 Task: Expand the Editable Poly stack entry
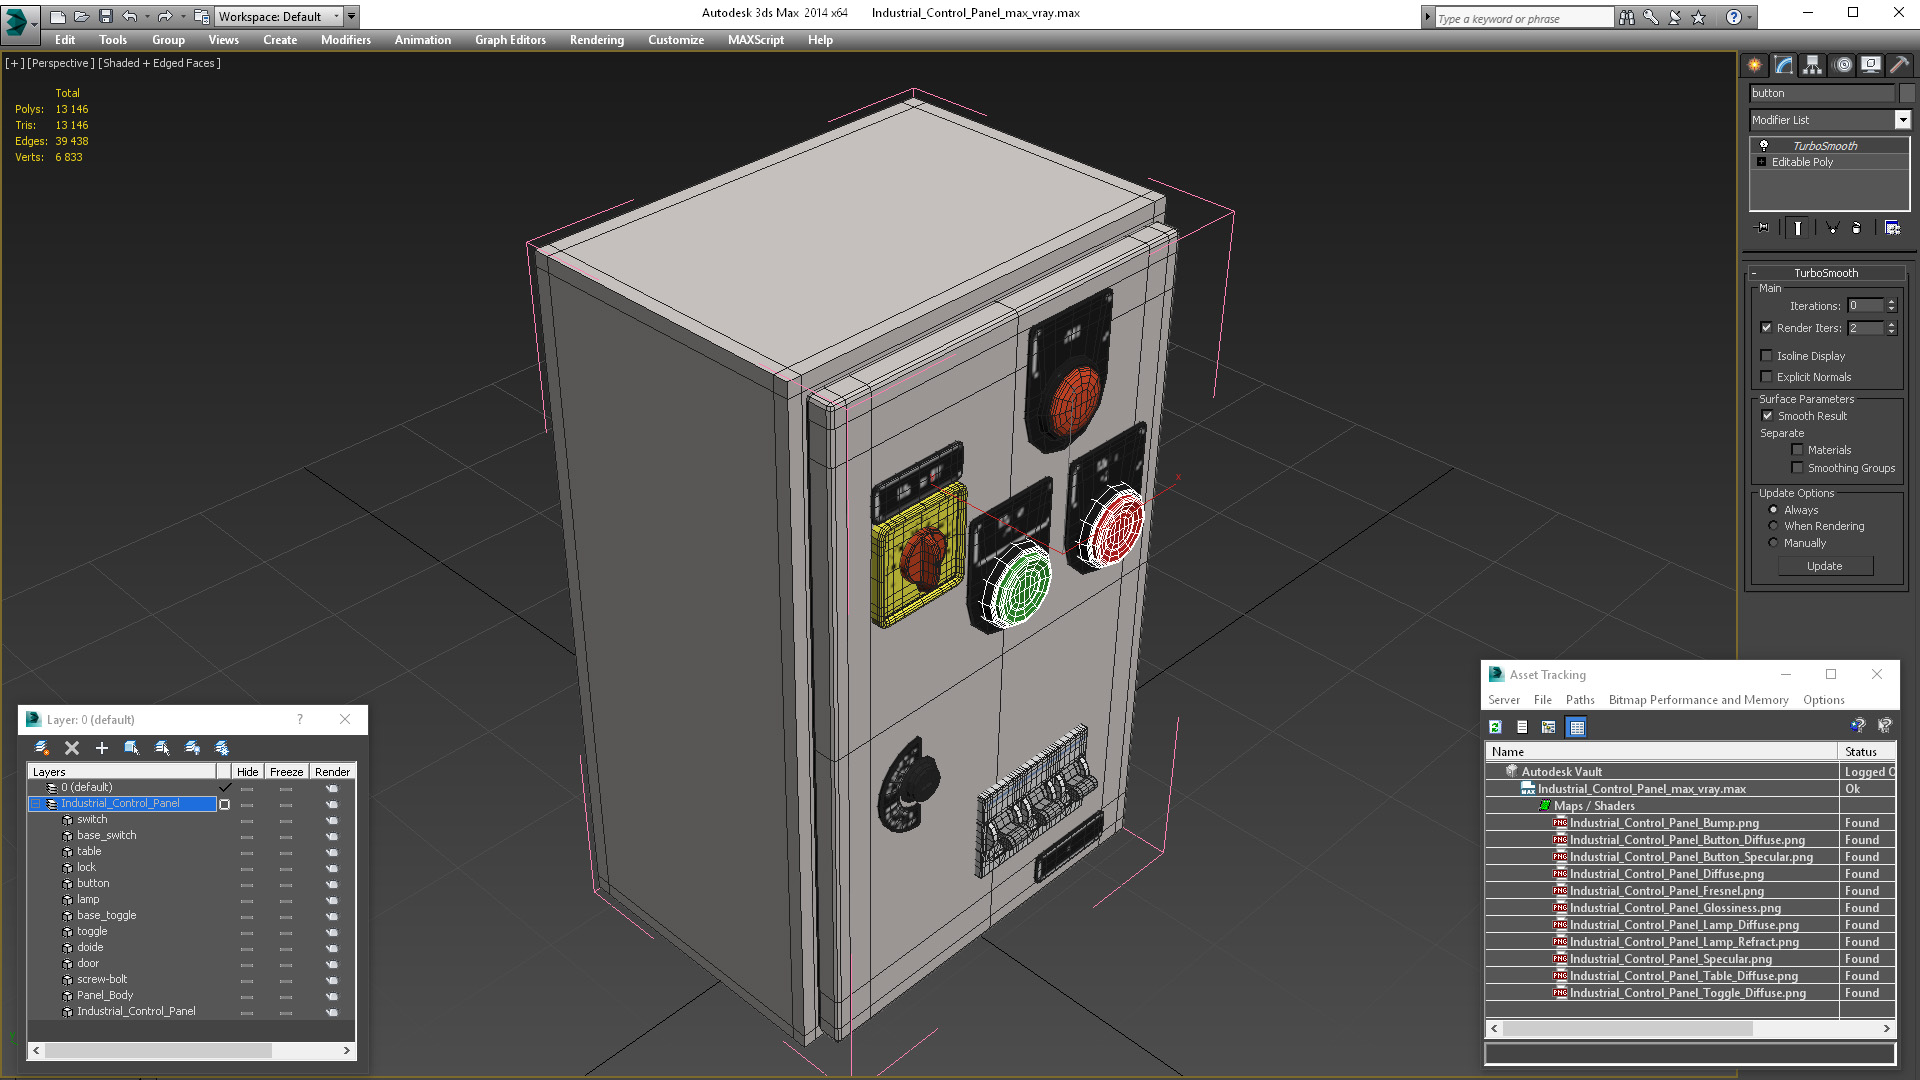click(x=1761, y=162)
